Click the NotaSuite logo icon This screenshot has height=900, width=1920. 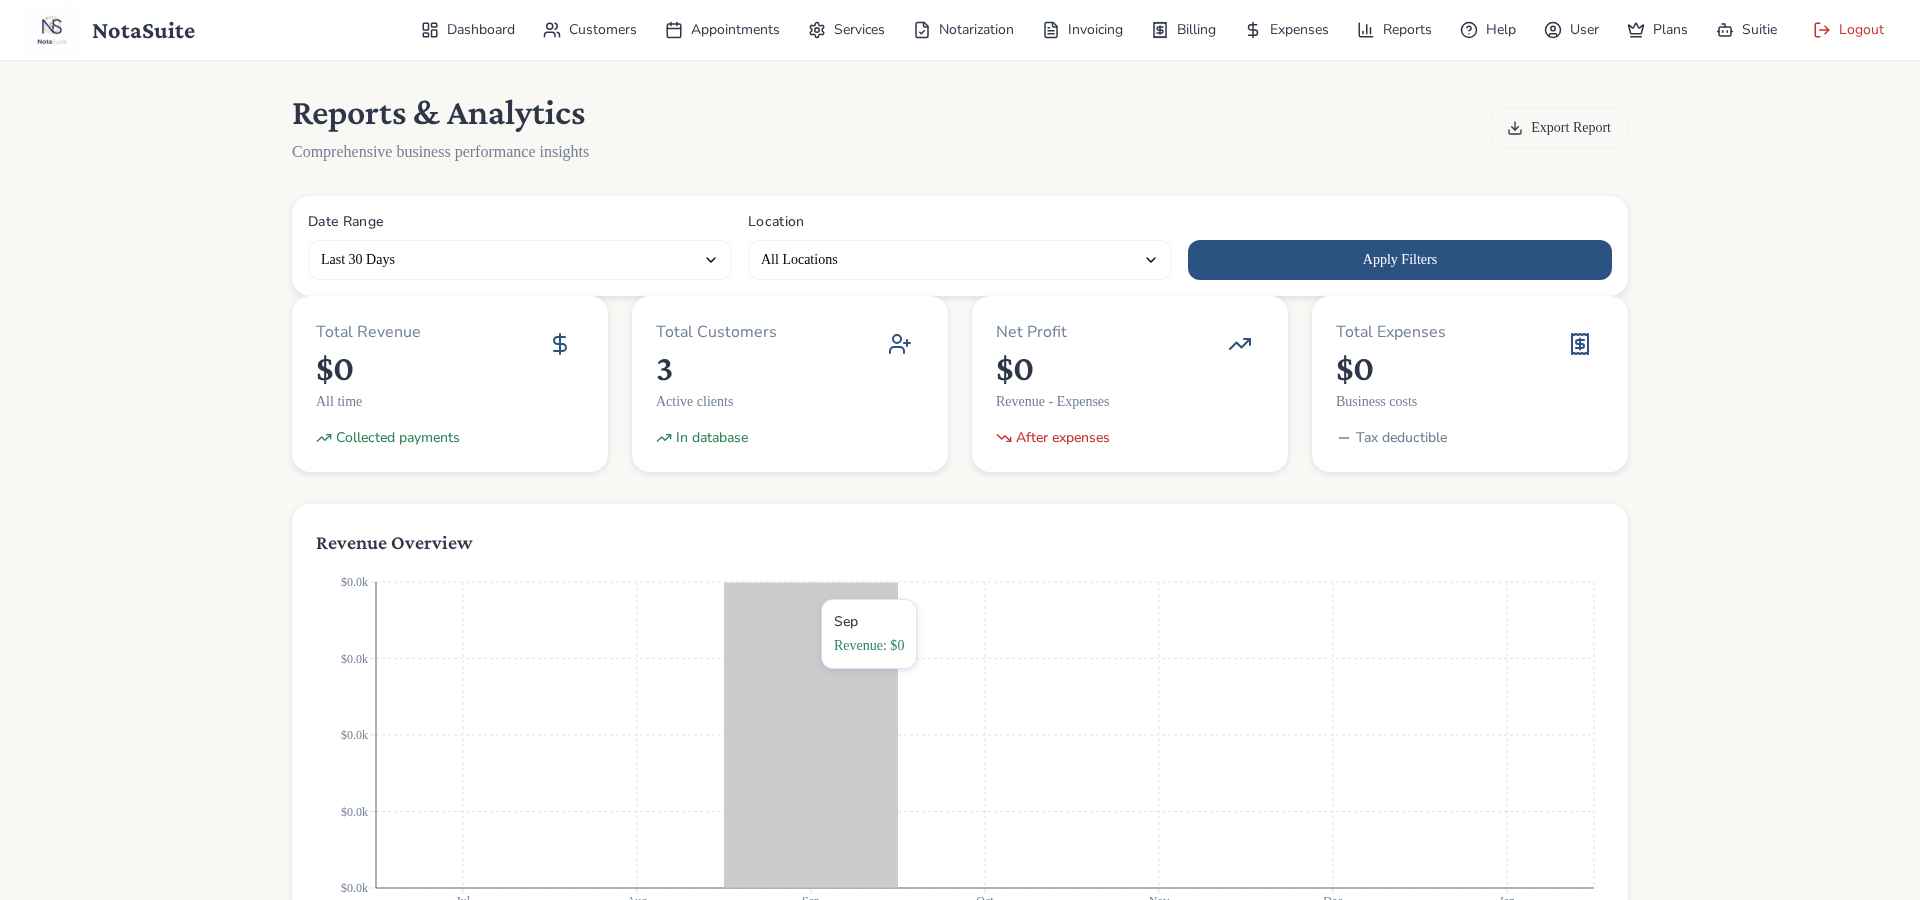tap(51, 30)
